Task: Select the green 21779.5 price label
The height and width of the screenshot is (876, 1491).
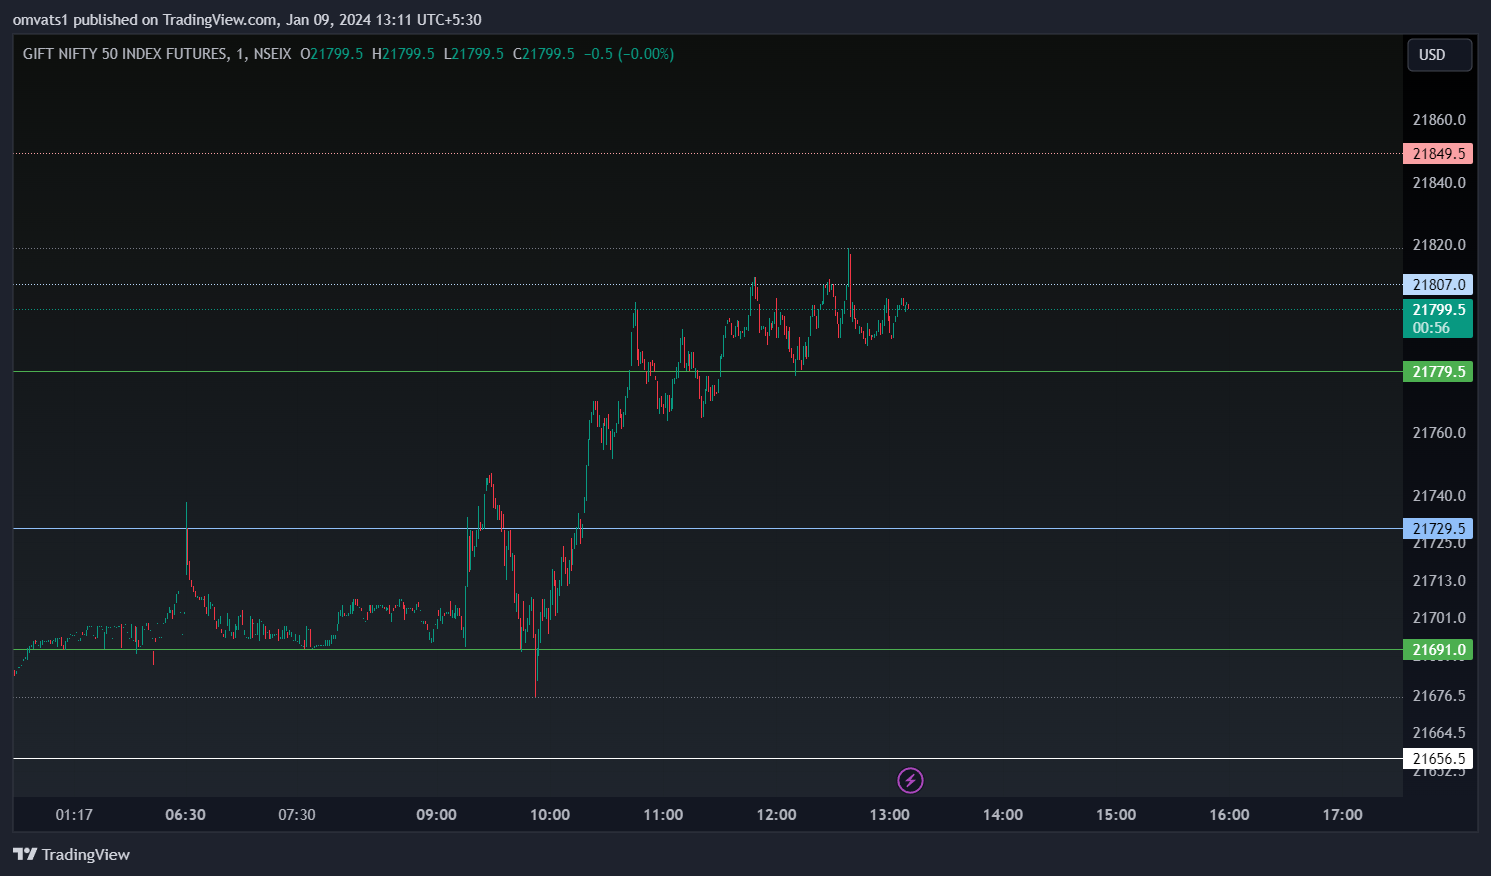Action: pos(1438,372)
